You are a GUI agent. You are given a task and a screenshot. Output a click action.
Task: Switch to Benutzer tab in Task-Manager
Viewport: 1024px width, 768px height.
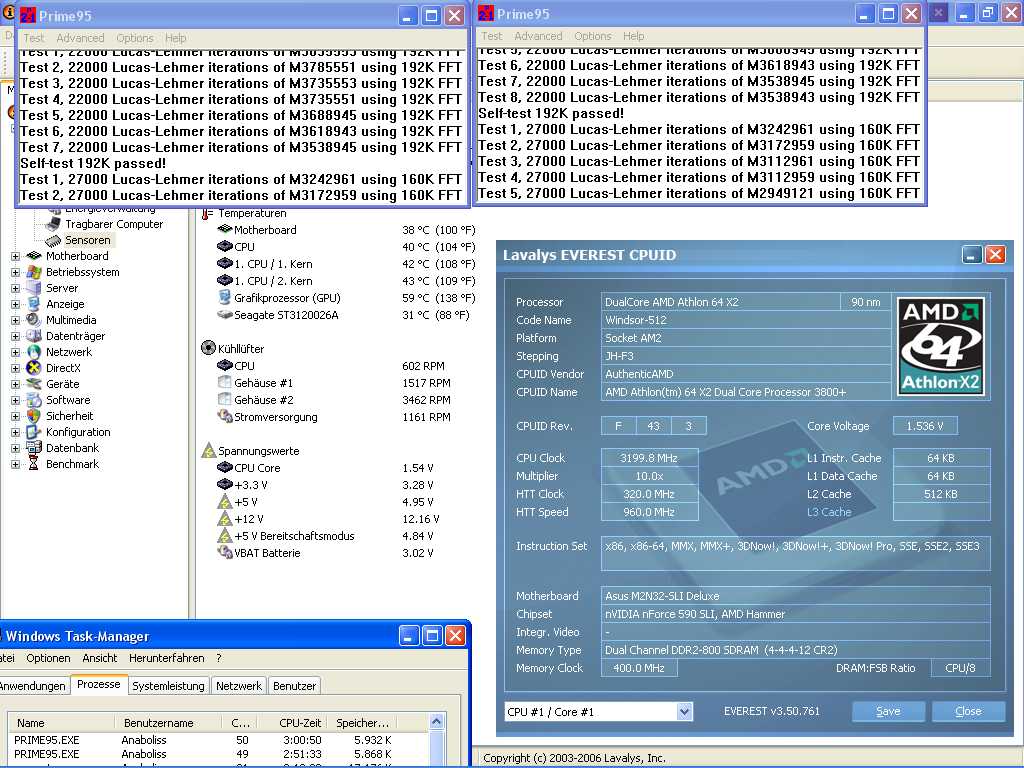[295, 686]
